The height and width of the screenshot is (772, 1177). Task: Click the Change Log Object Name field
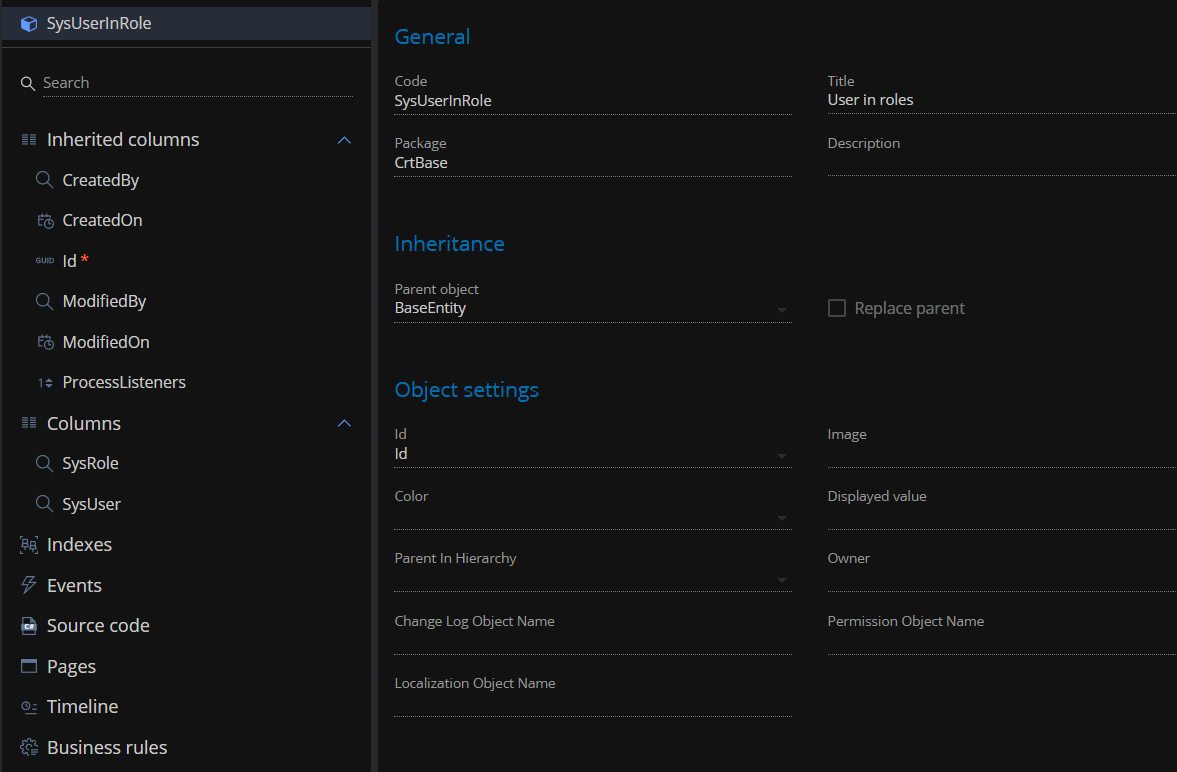pos(592,642)
